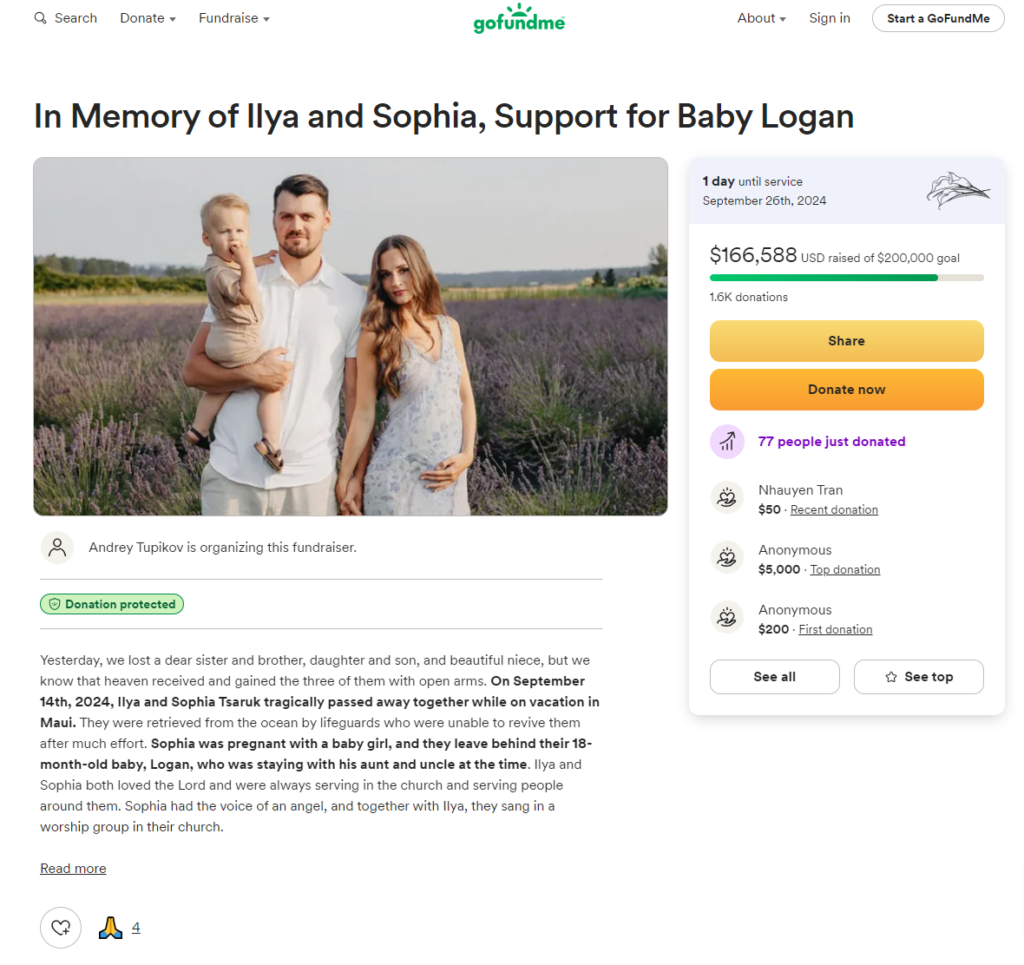Expand the Fundraise dropdown menu

[x=234, y=18]
